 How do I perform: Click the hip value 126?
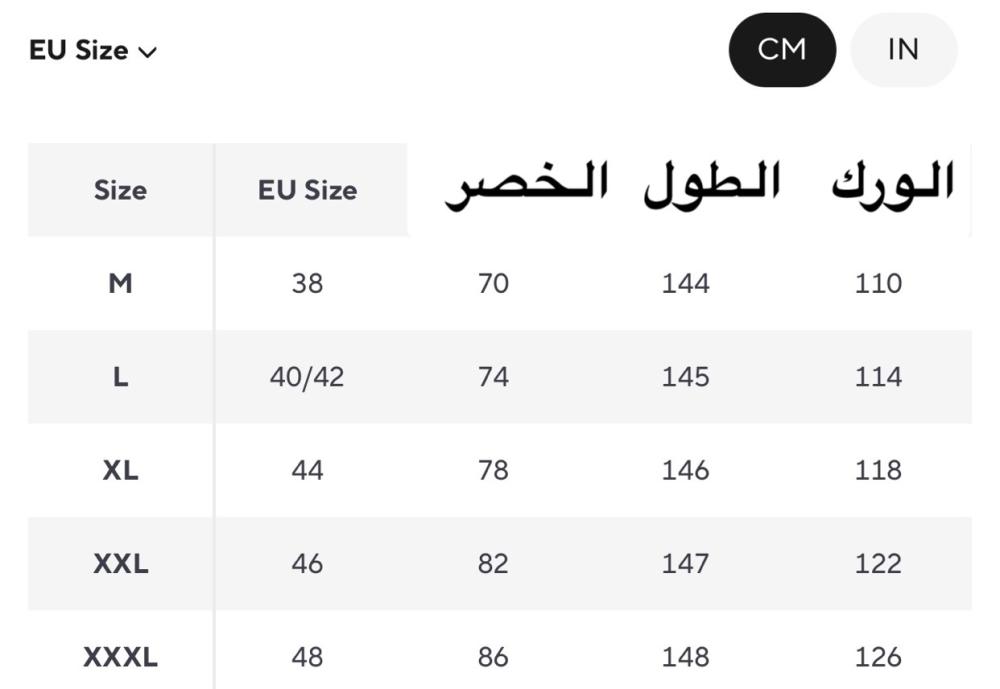(x=878, y=657)
